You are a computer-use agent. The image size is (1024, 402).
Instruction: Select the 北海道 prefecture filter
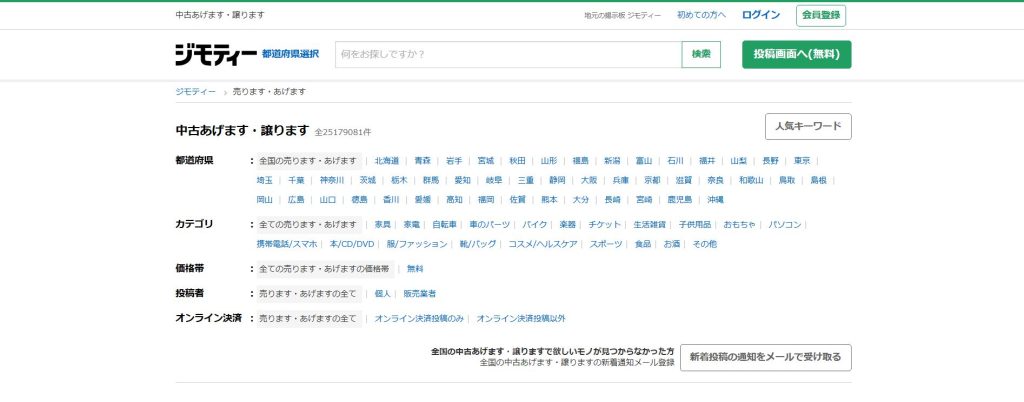tap(387, 160)
